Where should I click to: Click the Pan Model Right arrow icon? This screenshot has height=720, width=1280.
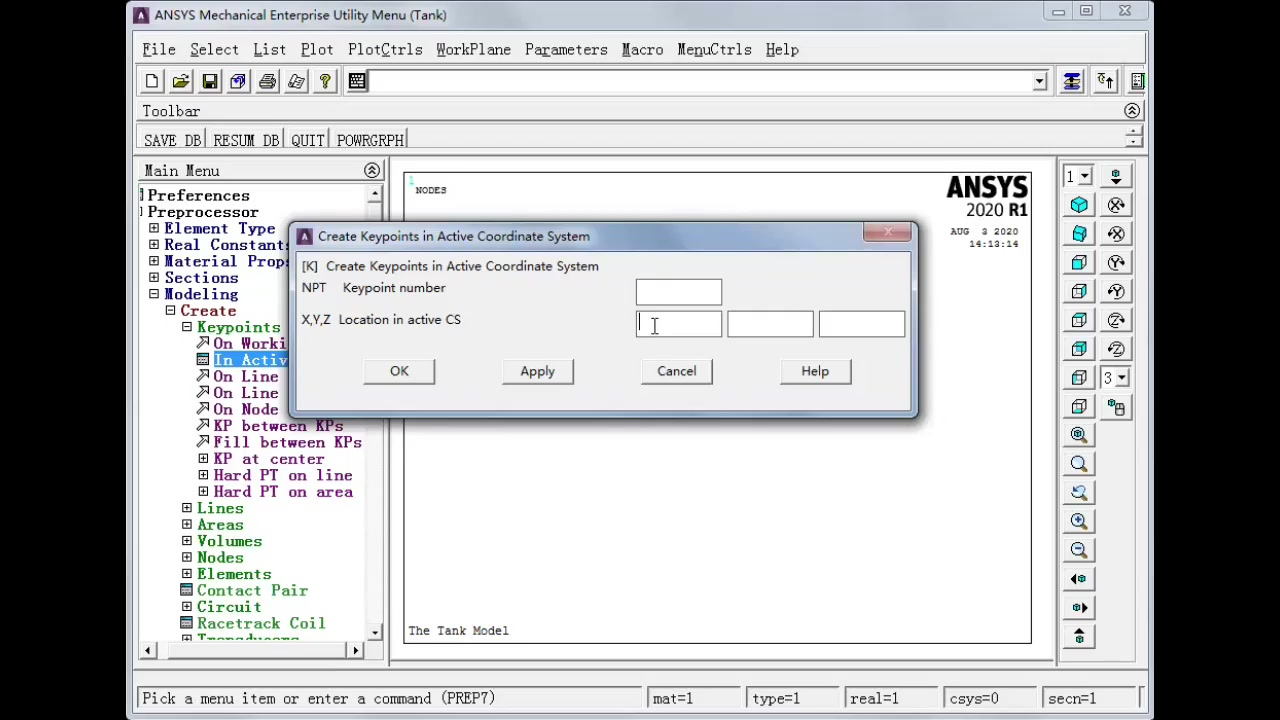click(1079, 608)
